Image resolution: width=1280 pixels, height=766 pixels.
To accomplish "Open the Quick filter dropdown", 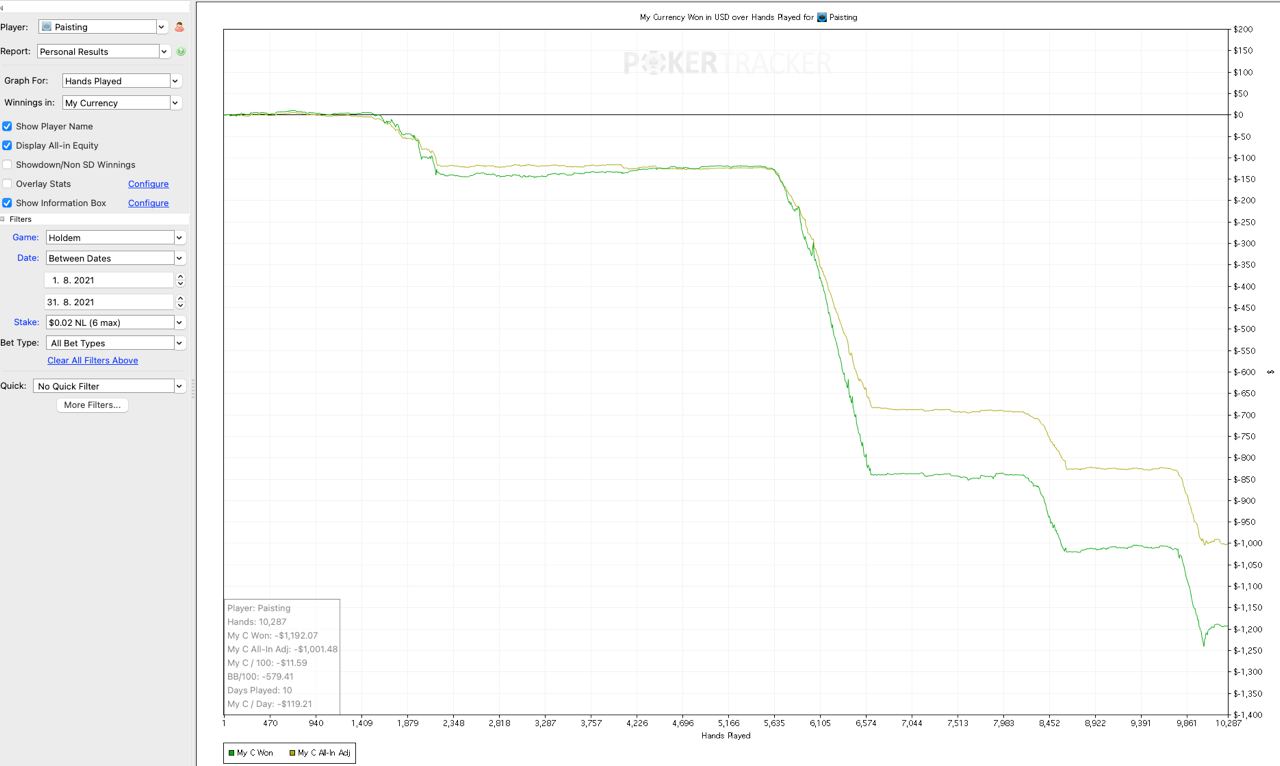I will click(109, 386).
